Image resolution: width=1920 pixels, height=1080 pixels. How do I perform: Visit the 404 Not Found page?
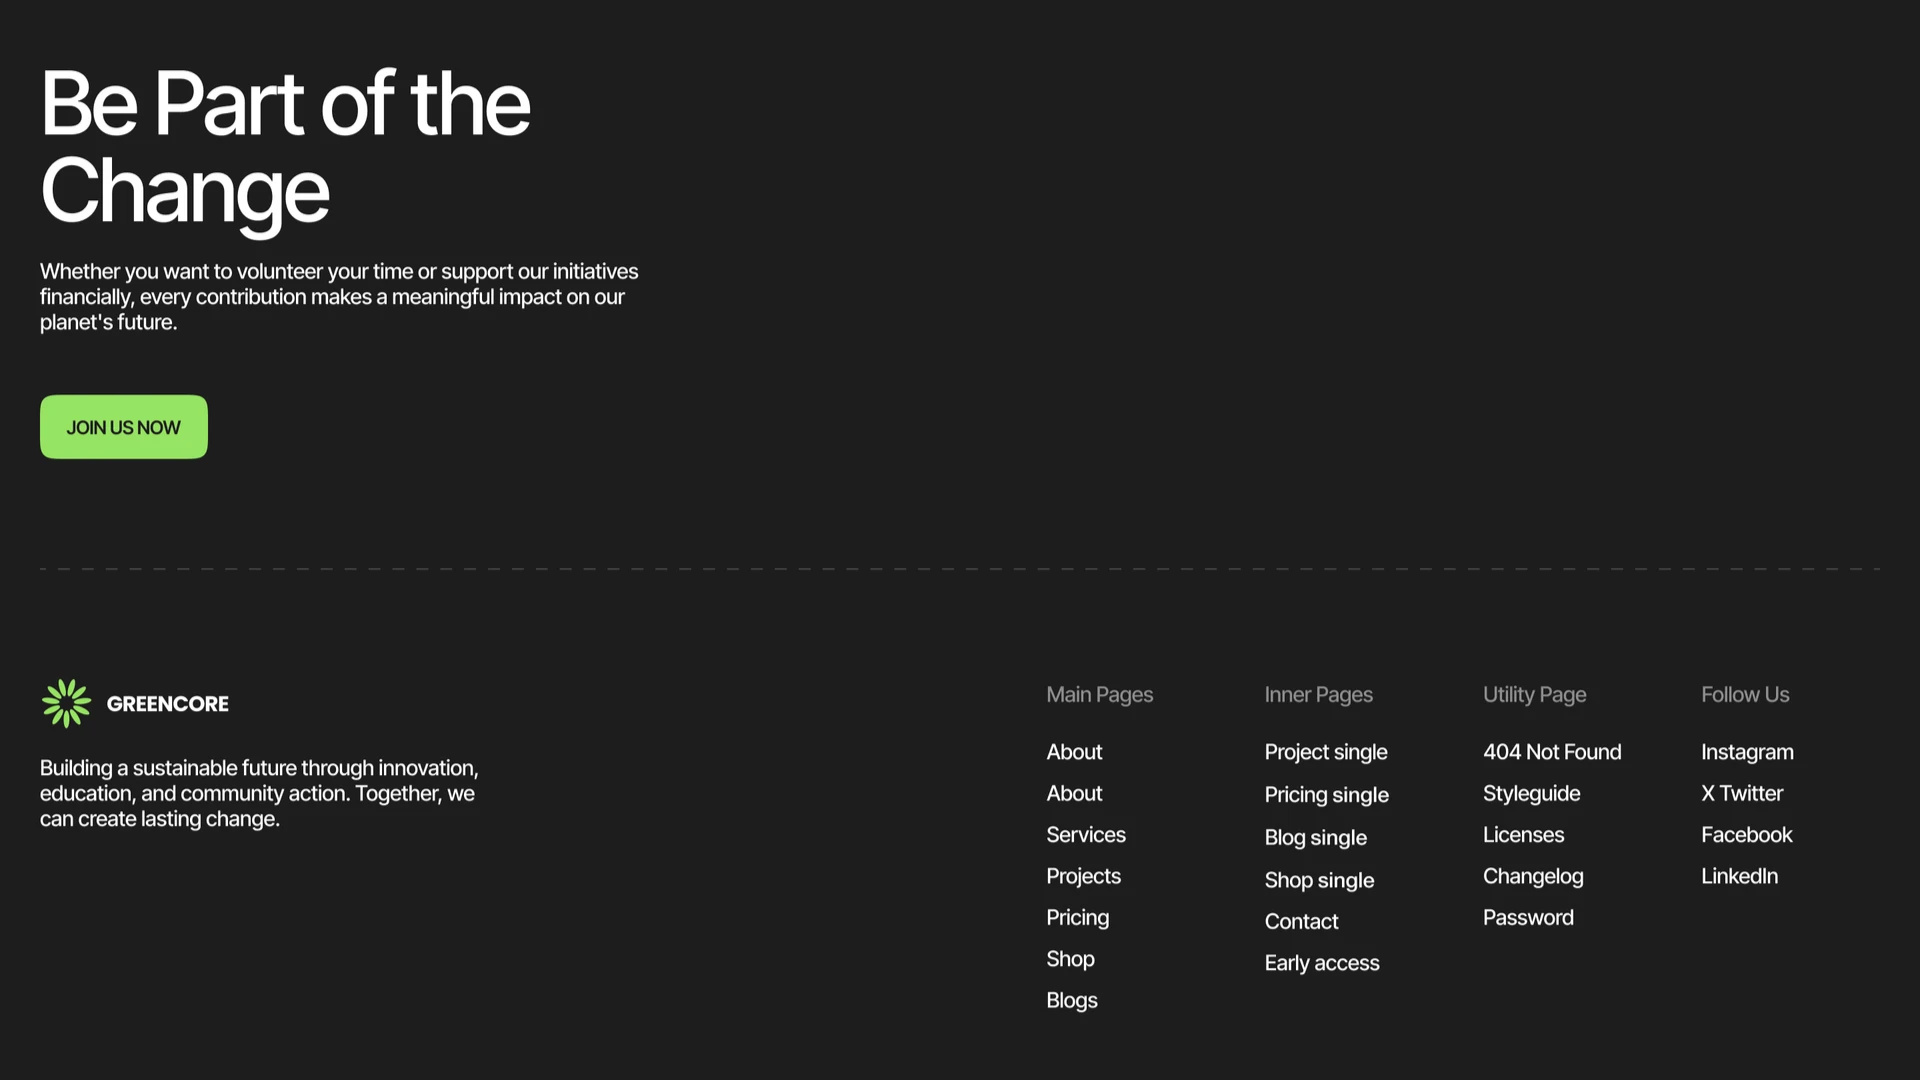pos(1552,752)
